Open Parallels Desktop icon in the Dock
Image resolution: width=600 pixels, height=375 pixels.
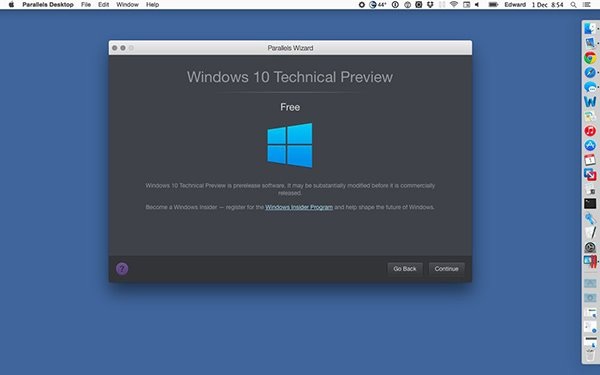point(590,262)
